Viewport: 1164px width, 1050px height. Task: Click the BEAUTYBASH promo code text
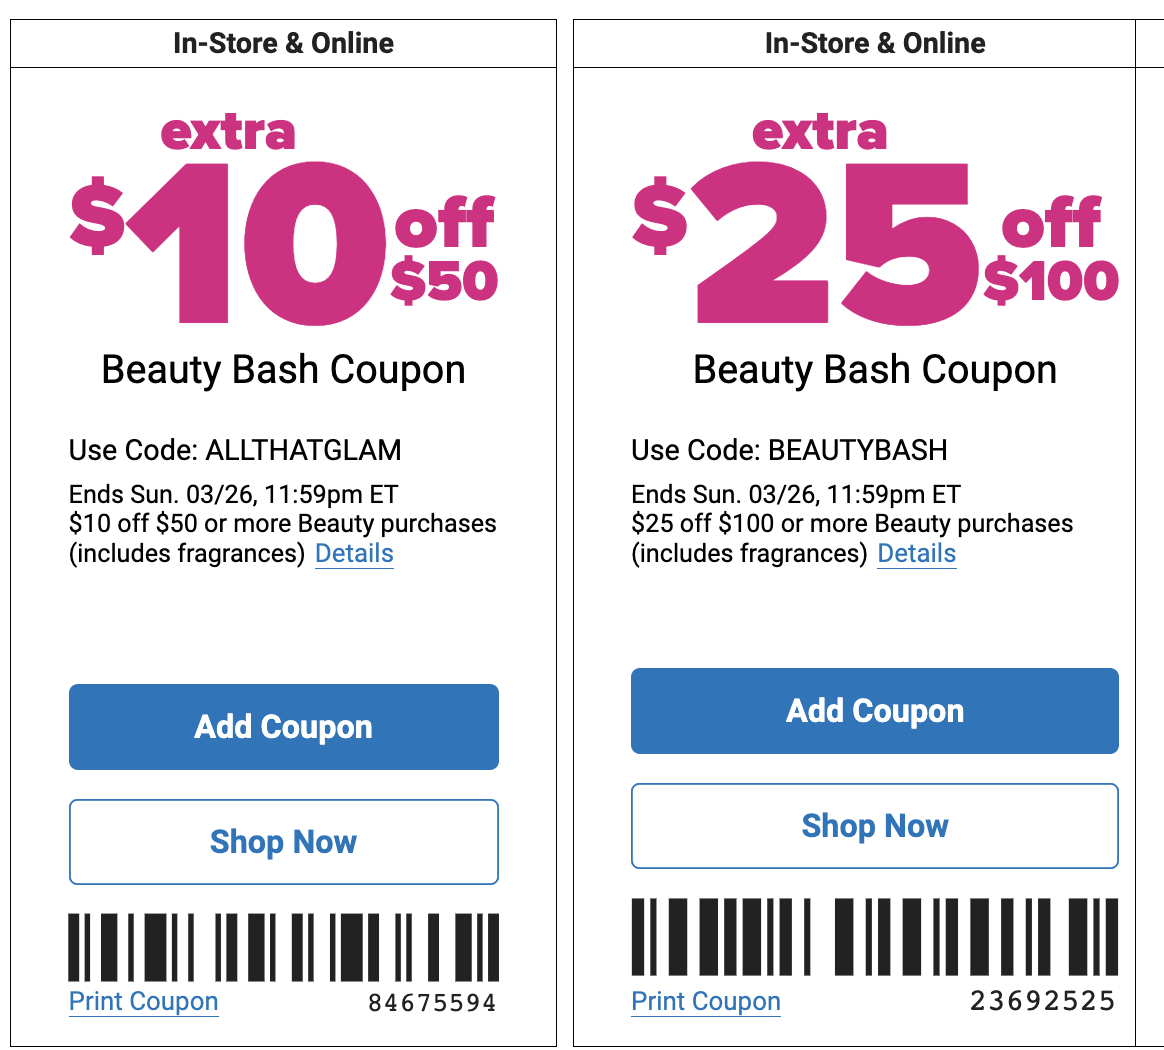click(857, 450)
